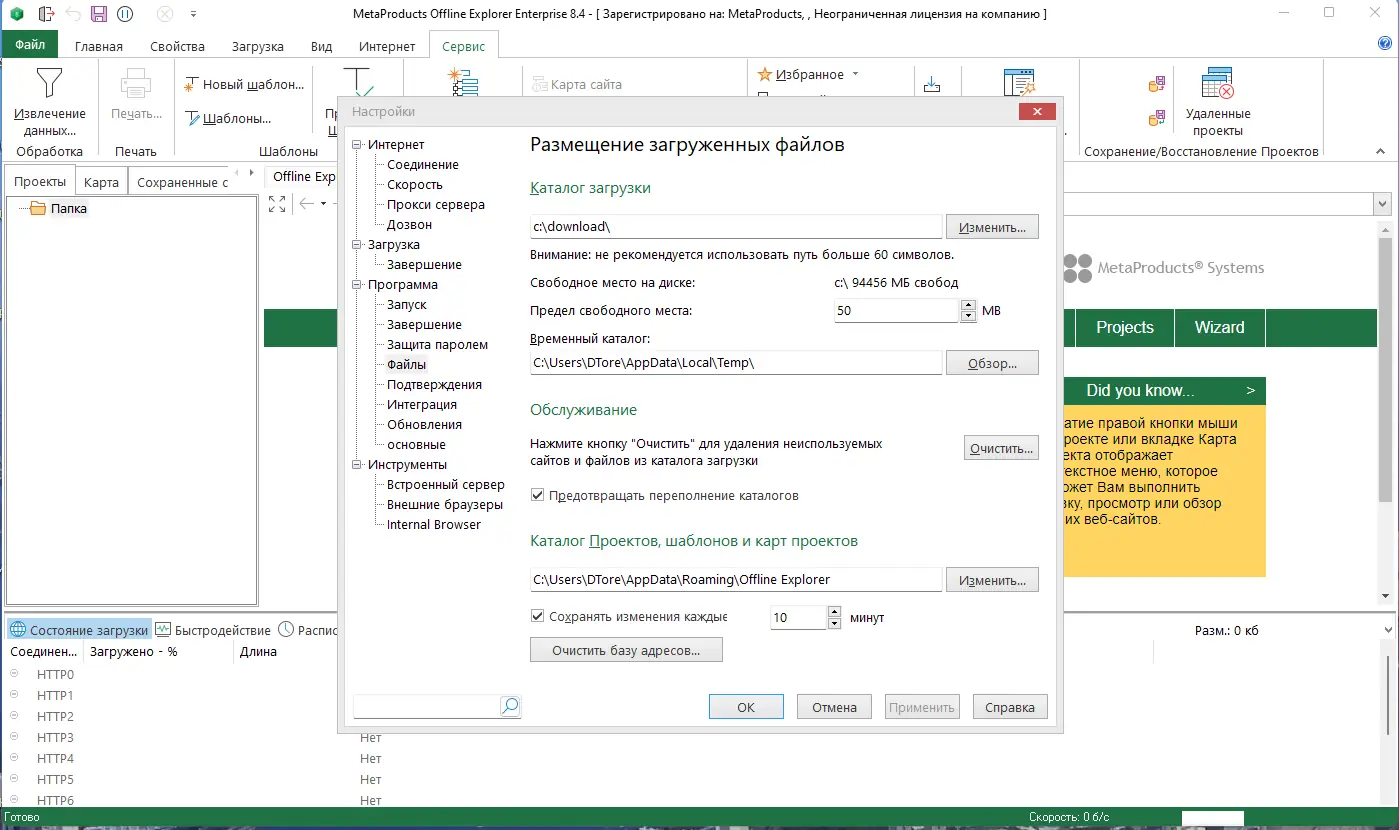This screenshot has width=1399, height=830.
Task: Collapse the Программа settings branch
Action: point(356,284)
